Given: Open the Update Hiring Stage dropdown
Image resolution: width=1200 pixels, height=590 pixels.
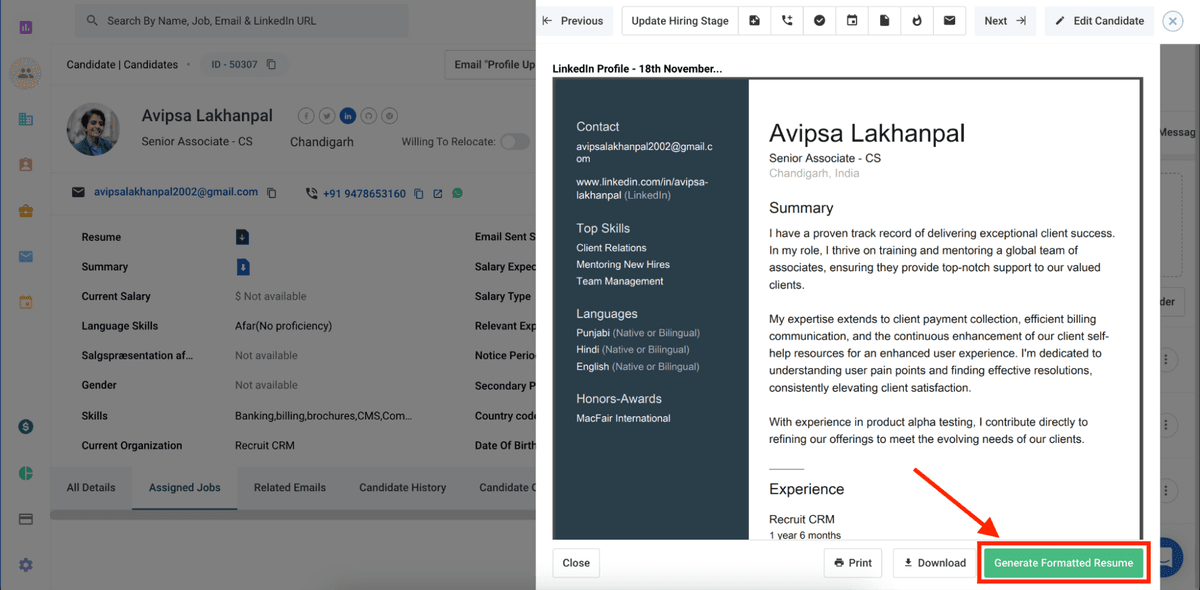Looking at the screenshot, I should 680,21.
